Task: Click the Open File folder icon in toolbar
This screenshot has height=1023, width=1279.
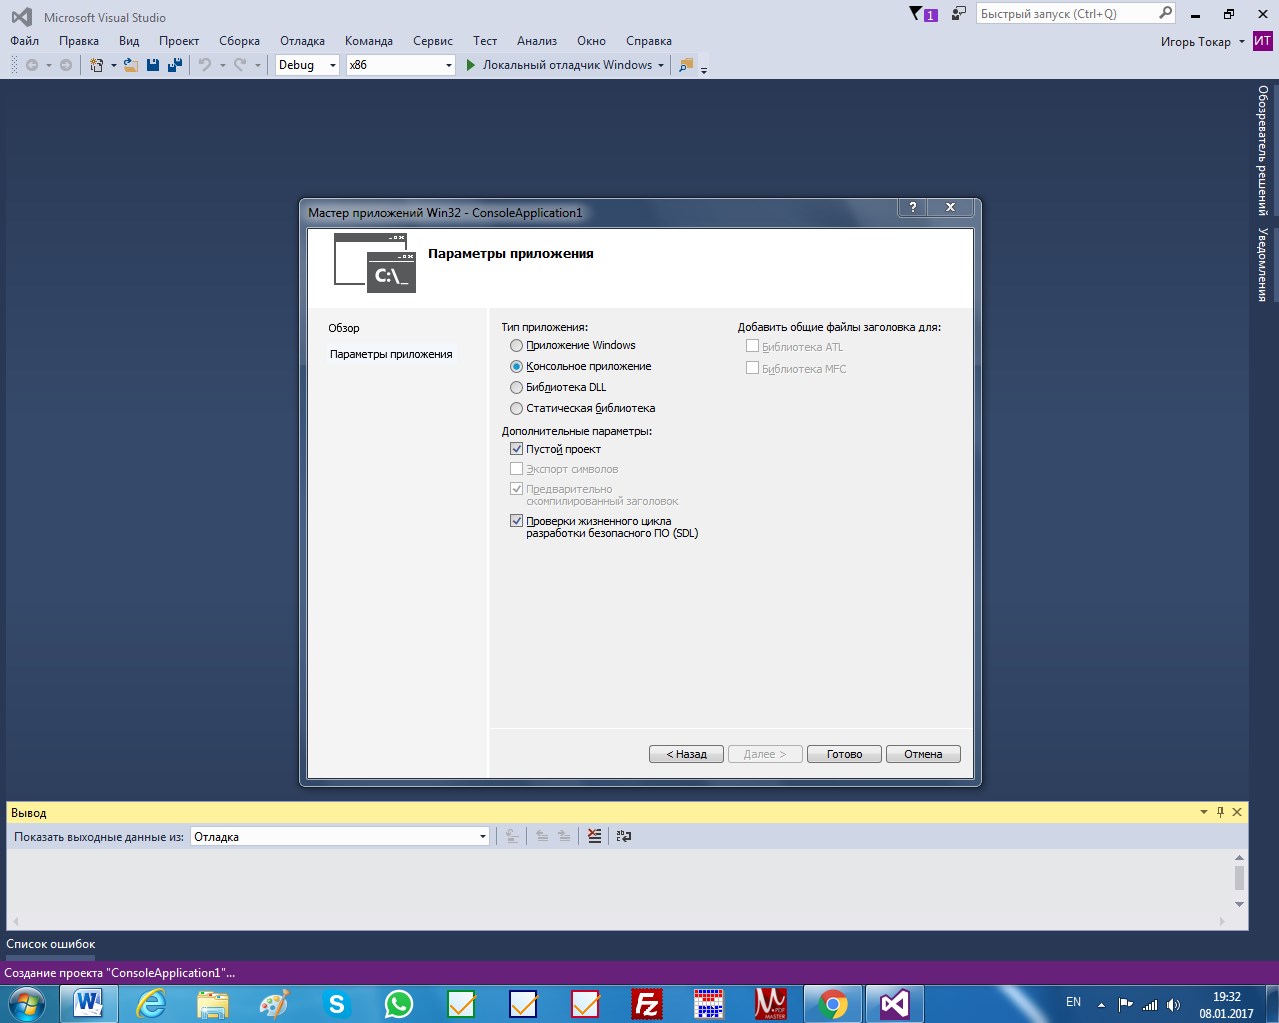Action: [131, 65]
